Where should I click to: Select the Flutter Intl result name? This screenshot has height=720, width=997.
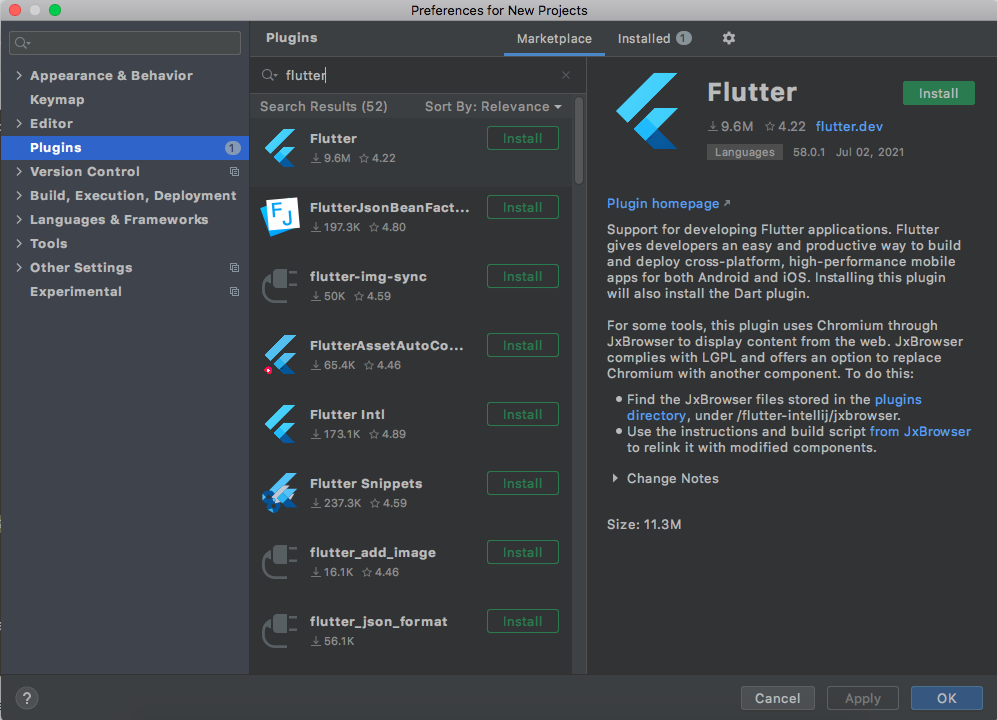pyautogui.click(x=347, y=415)
